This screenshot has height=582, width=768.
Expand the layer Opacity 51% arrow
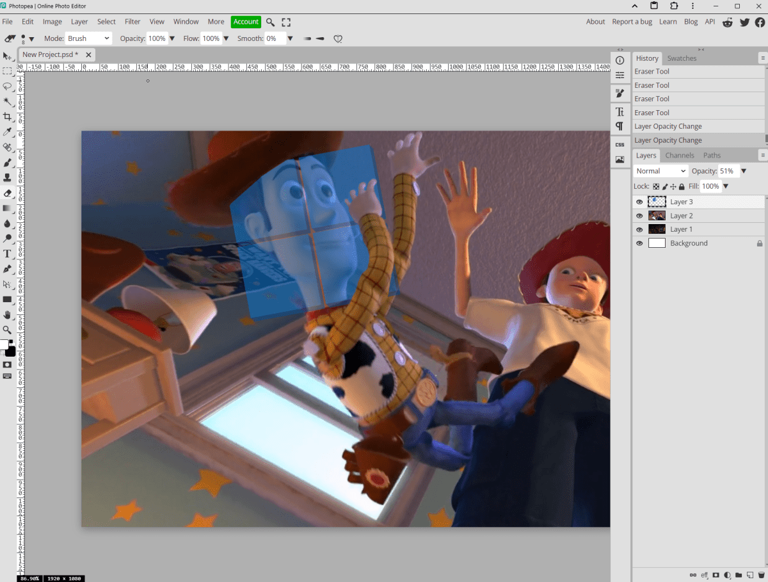pos(744,171)
